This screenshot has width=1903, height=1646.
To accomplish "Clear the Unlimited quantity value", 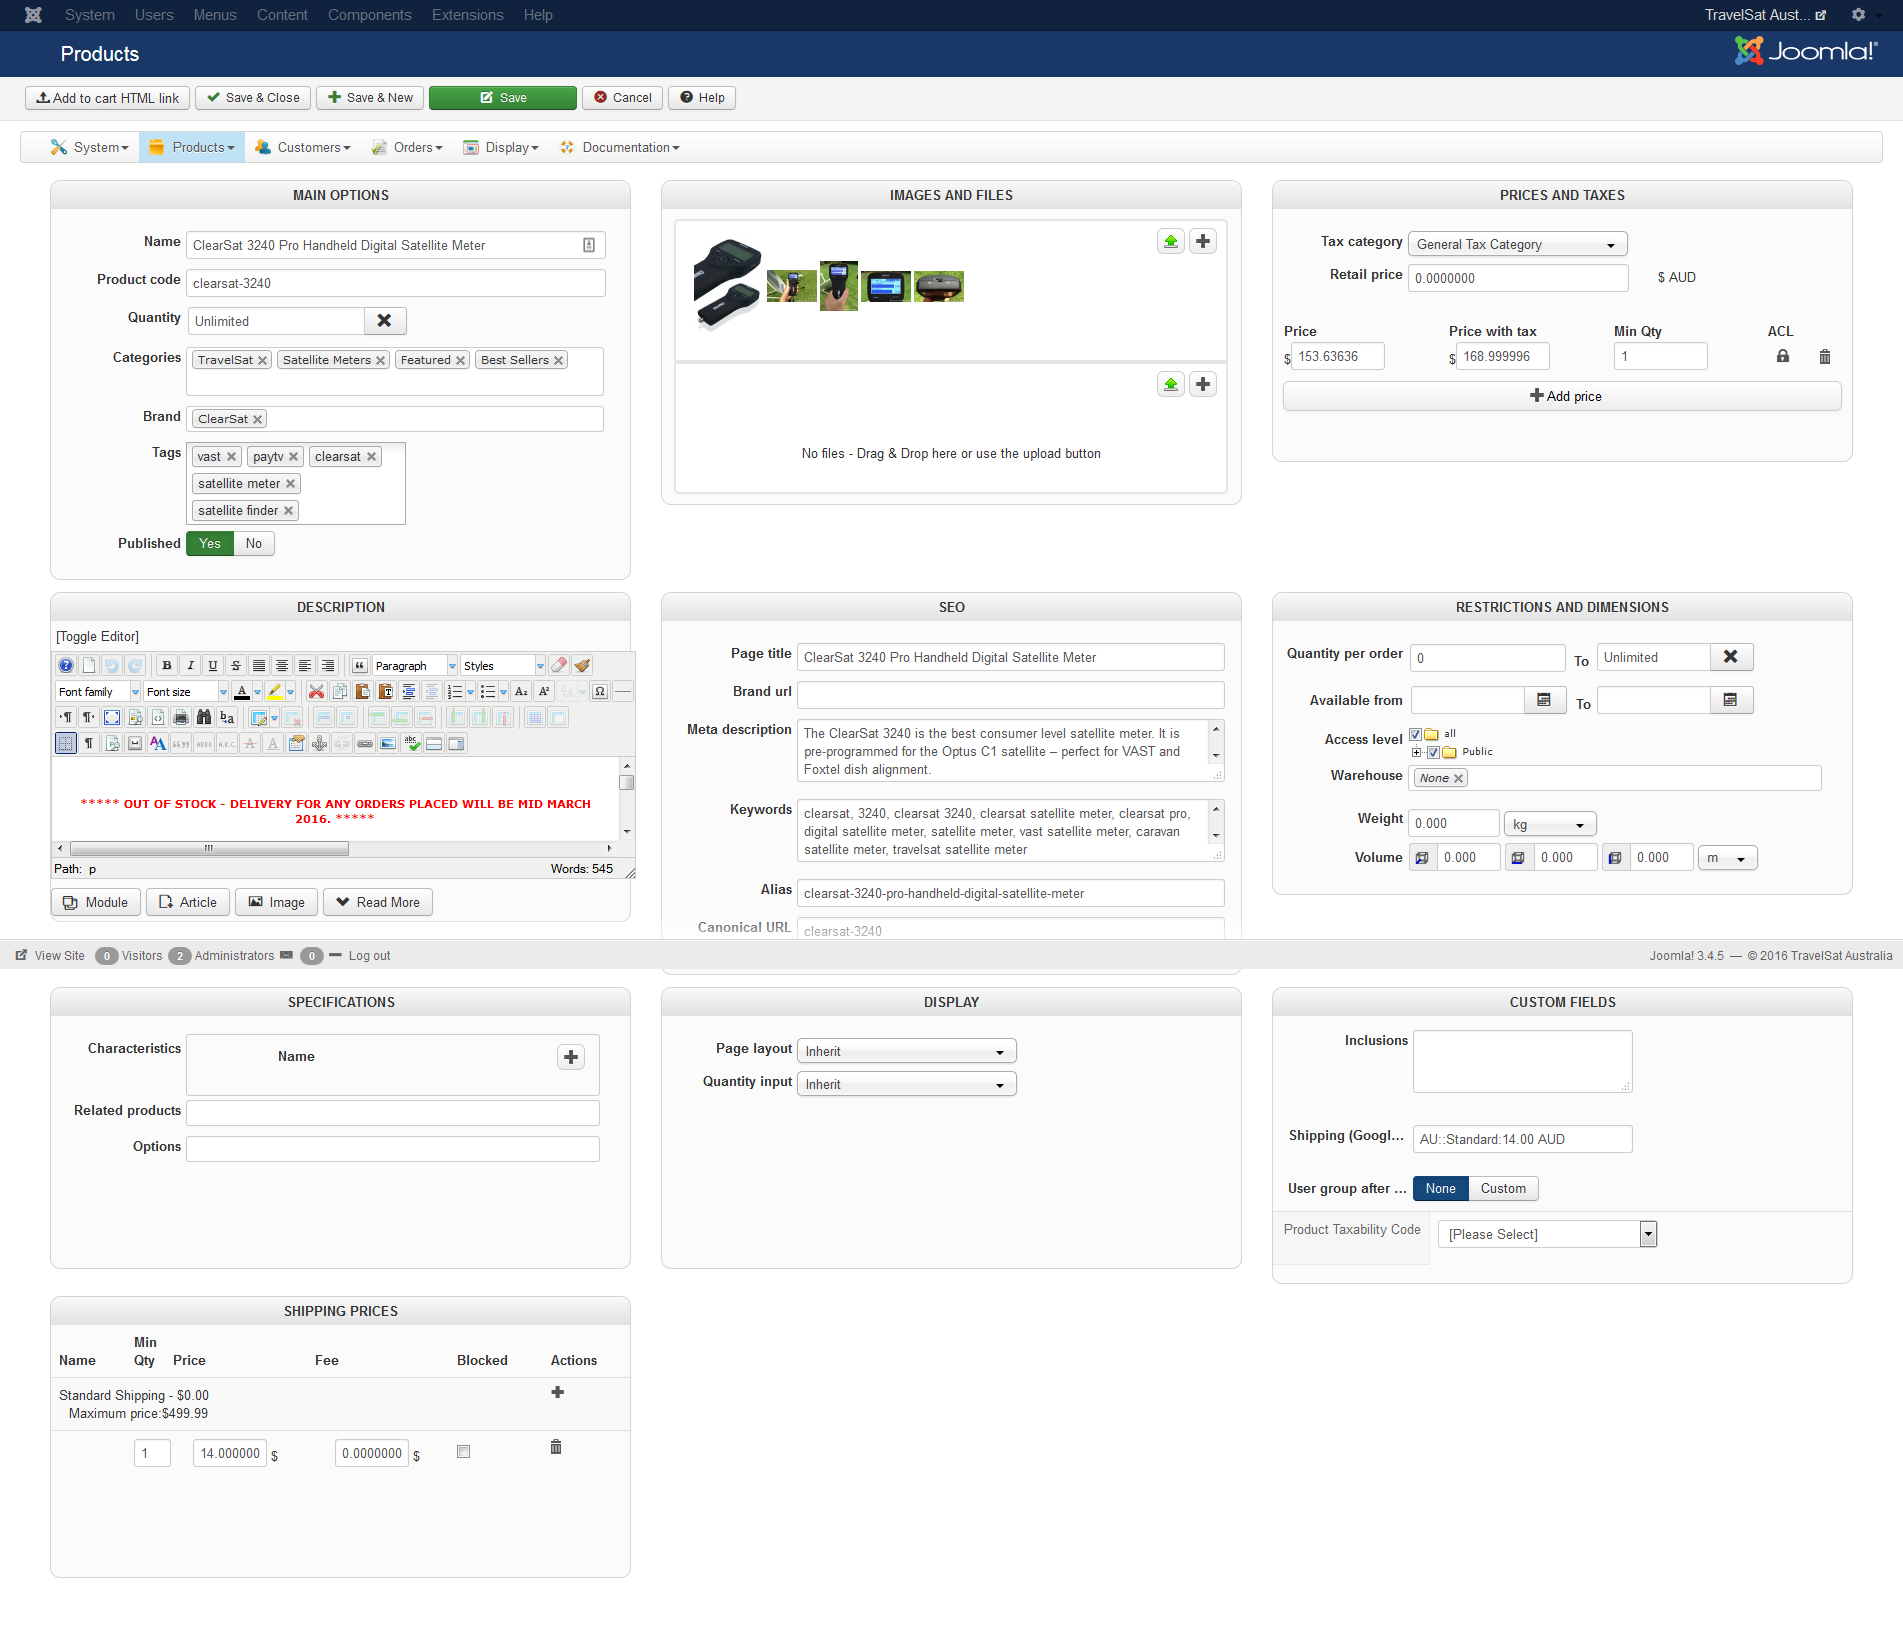I will [x=385, y=321].
